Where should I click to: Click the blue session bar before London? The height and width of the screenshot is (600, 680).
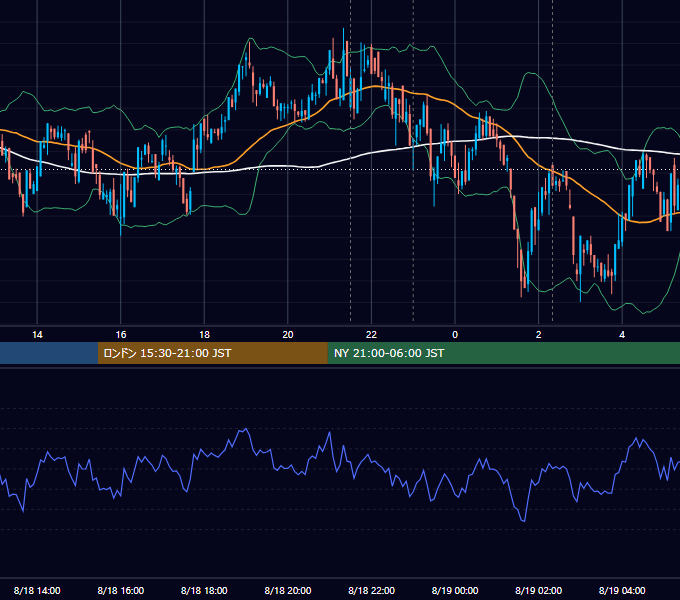coord(49,353)
